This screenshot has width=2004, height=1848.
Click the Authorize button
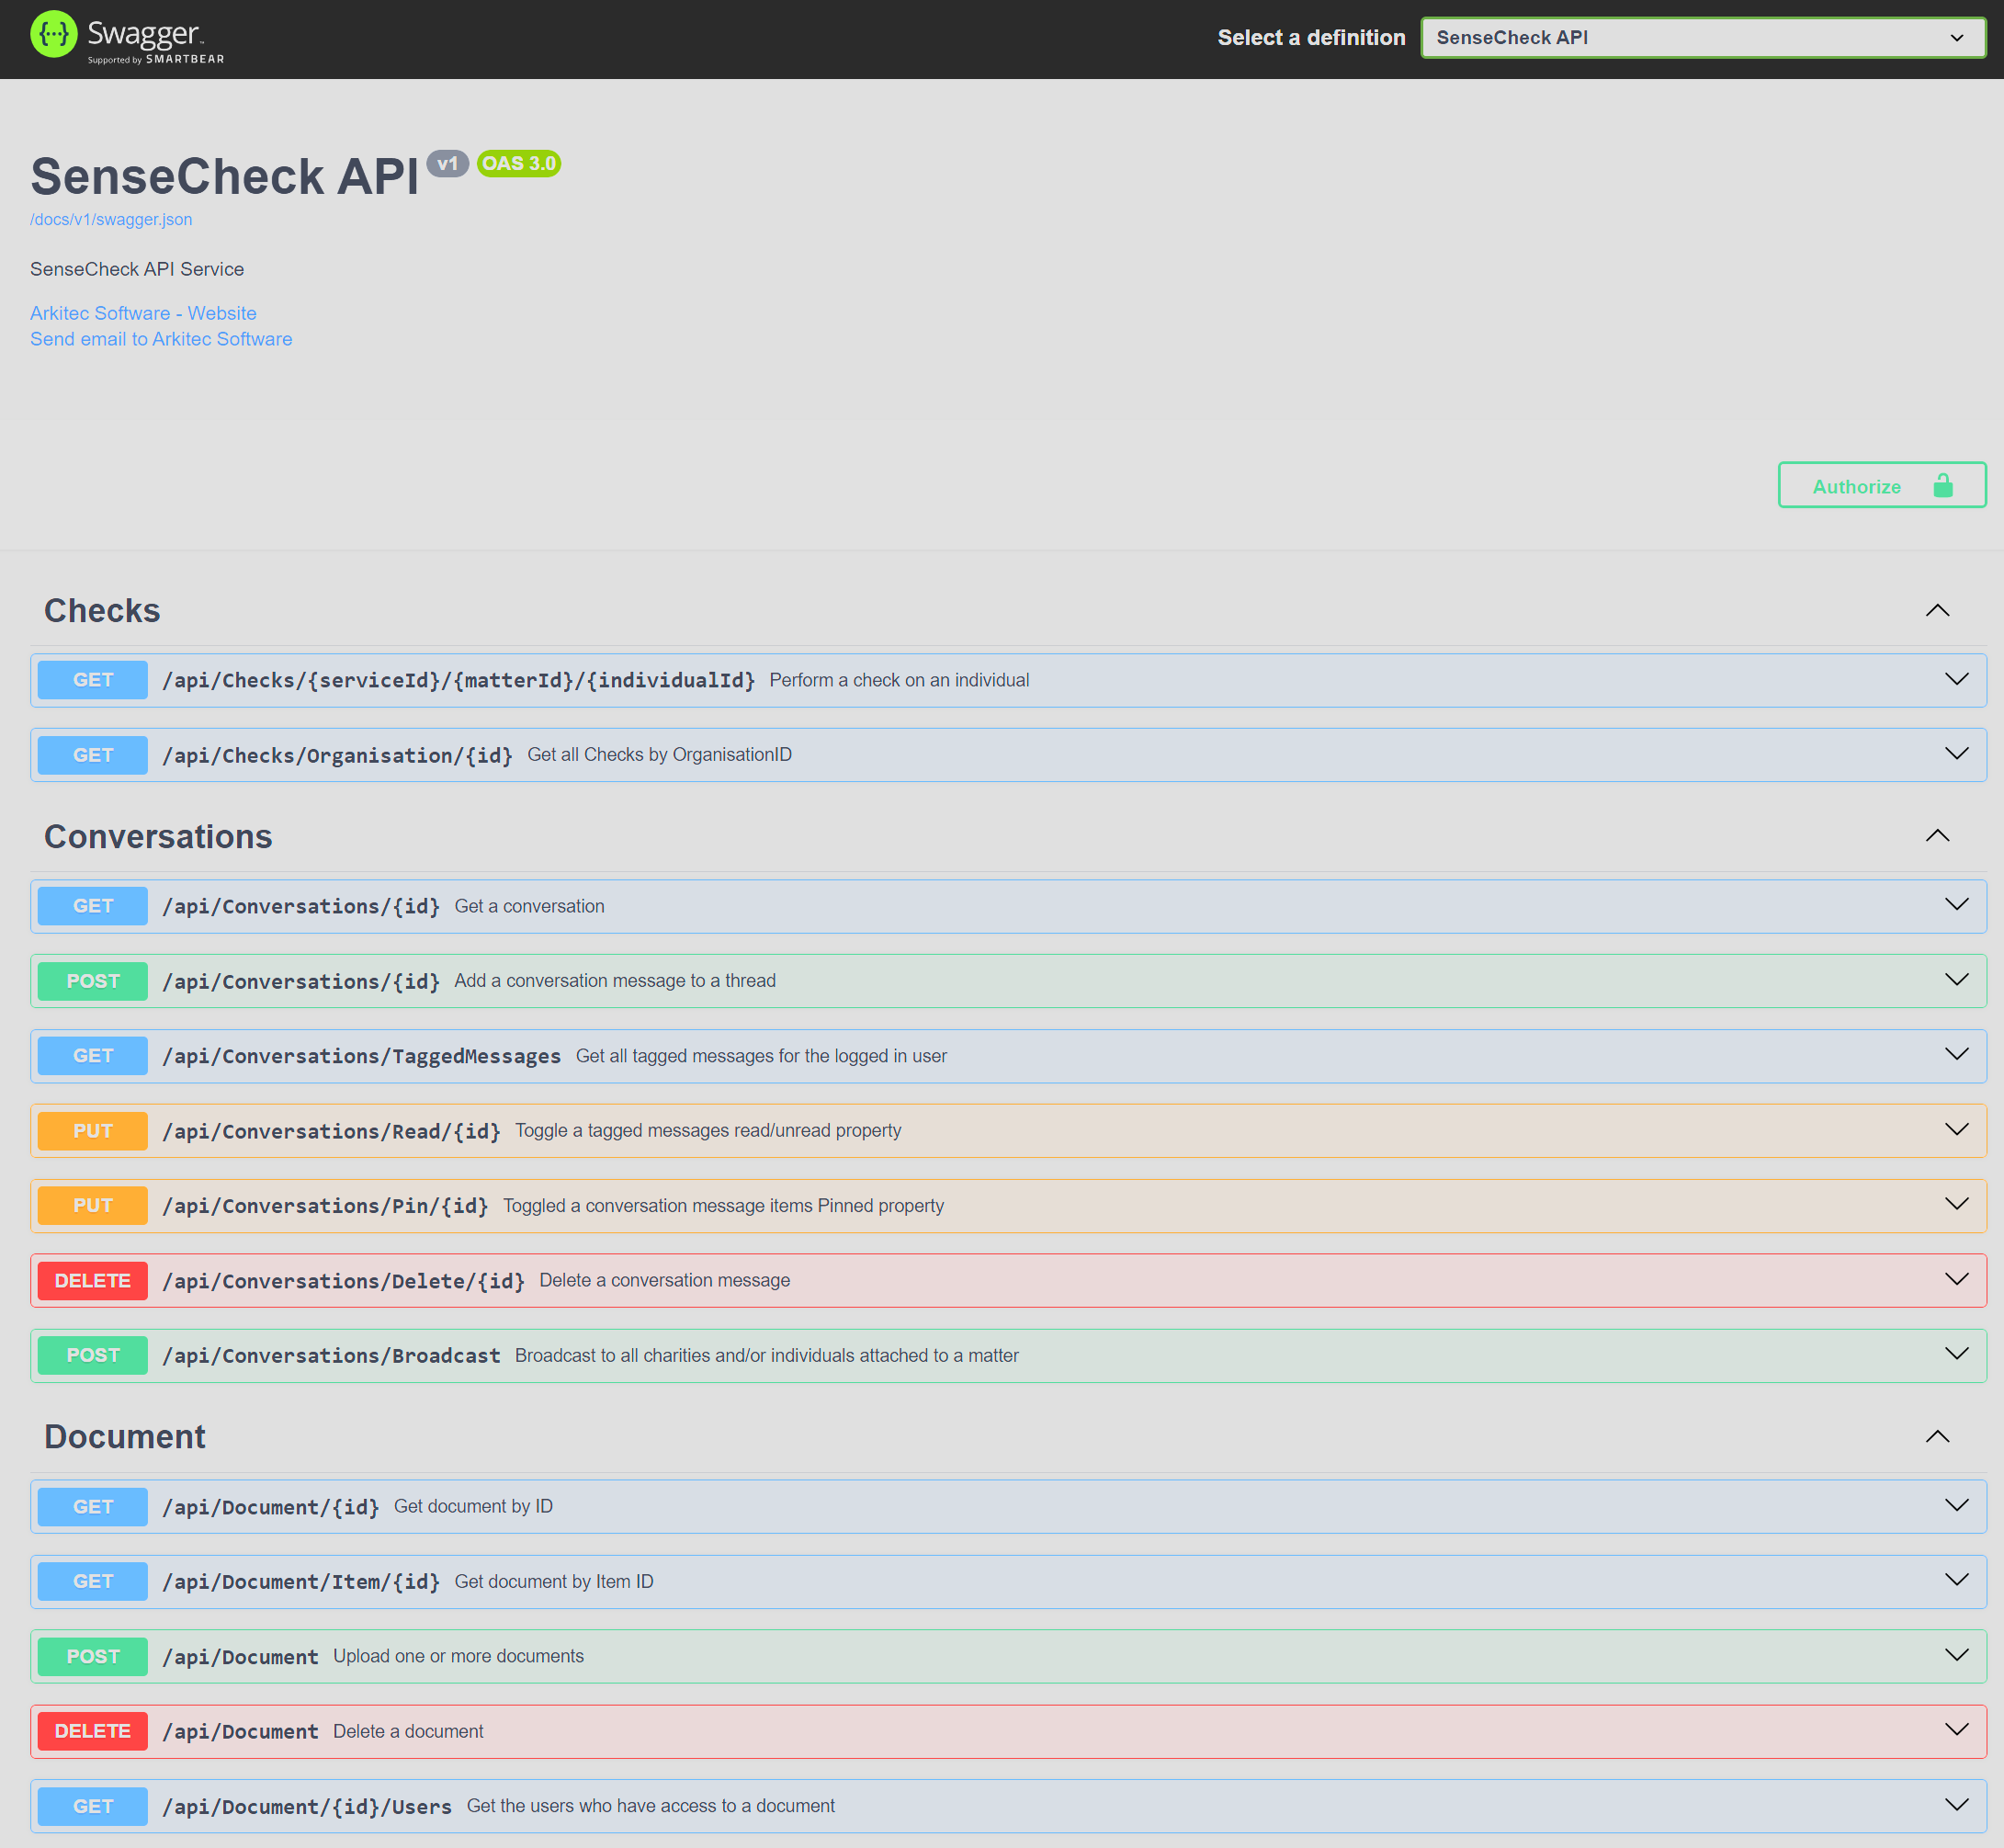(1881, 485)
